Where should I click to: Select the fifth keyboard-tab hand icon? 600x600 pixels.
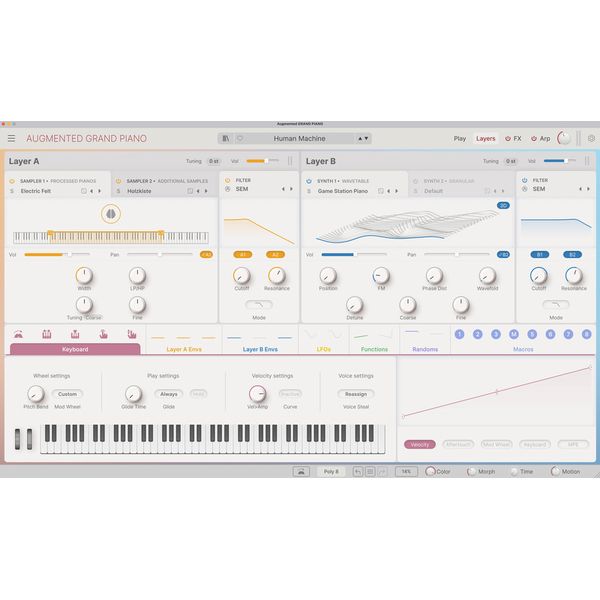[132, 334]
